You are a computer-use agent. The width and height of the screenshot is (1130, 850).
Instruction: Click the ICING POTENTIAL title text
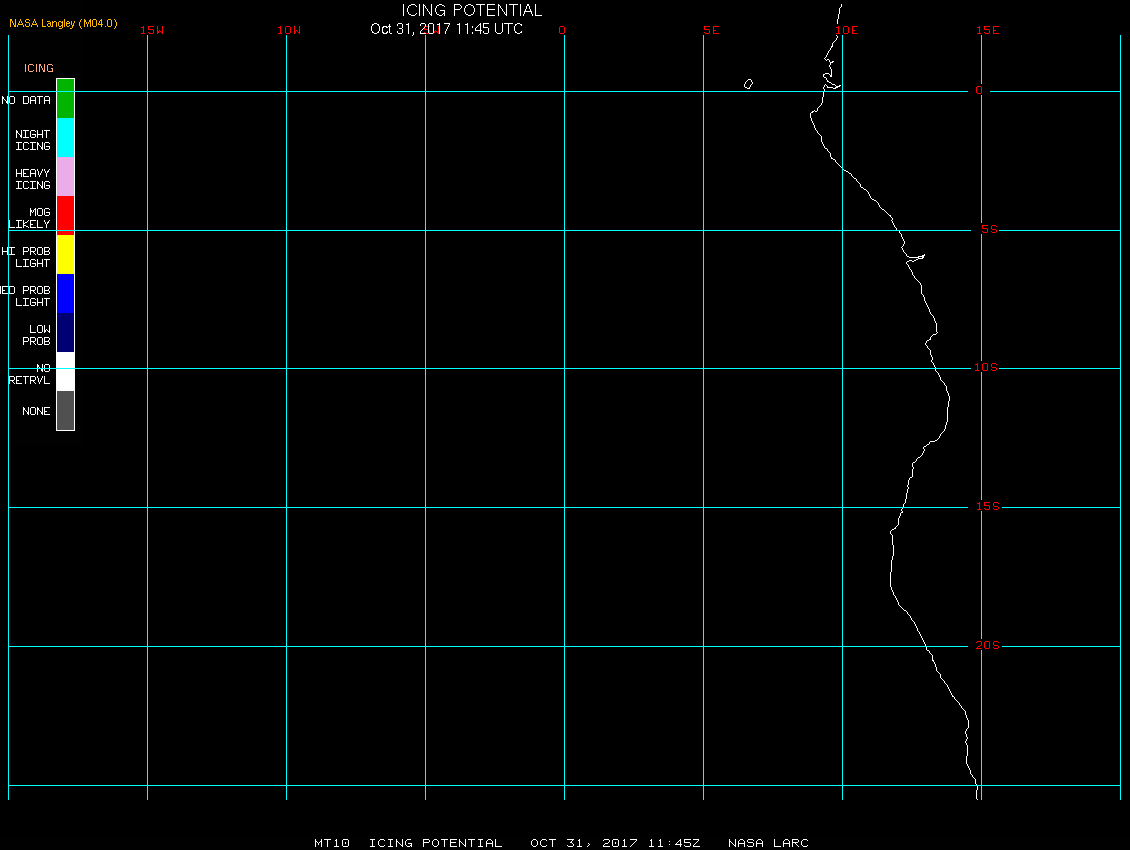click(471, 10)
